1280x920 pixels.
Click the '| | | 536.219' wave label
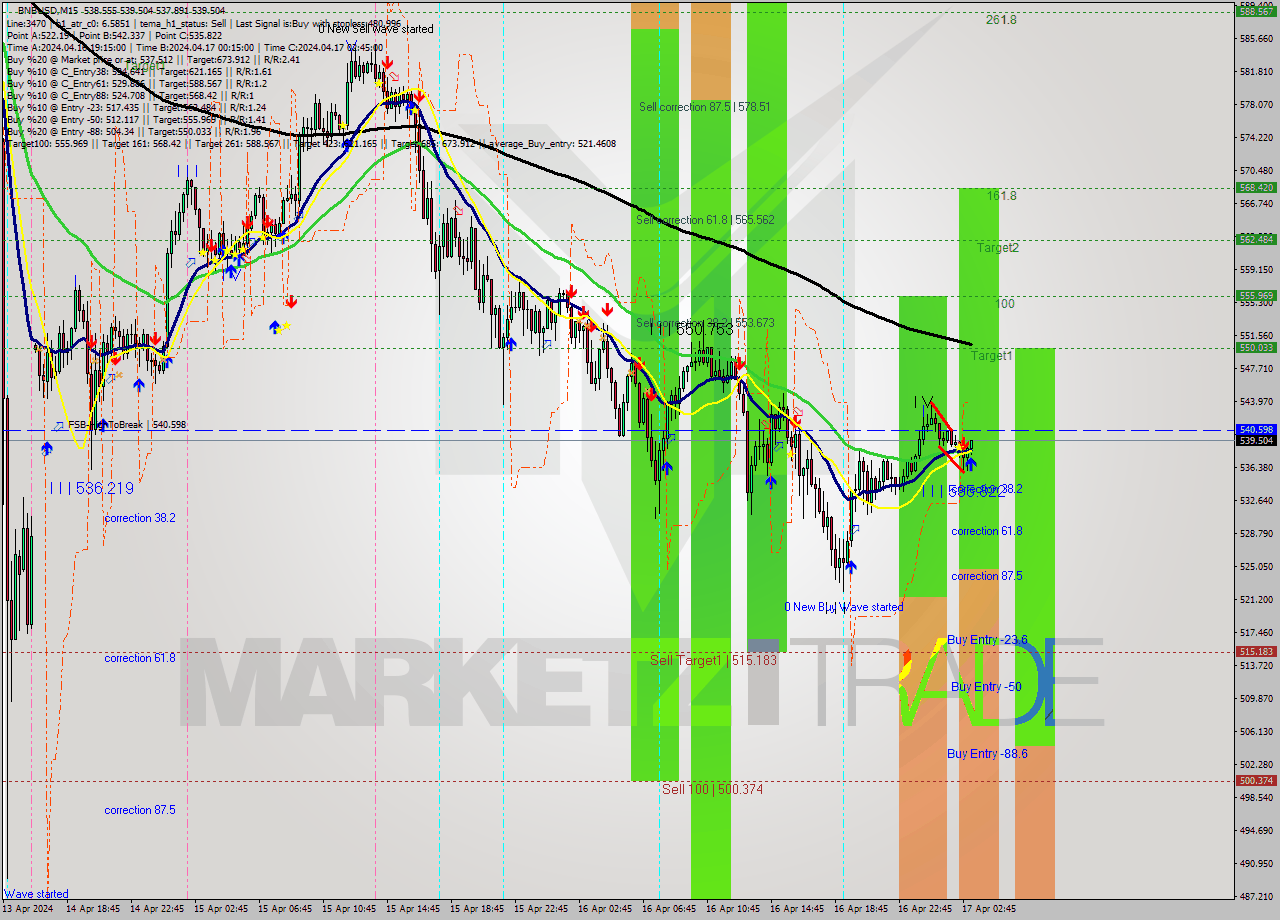[x=91, y=488]
